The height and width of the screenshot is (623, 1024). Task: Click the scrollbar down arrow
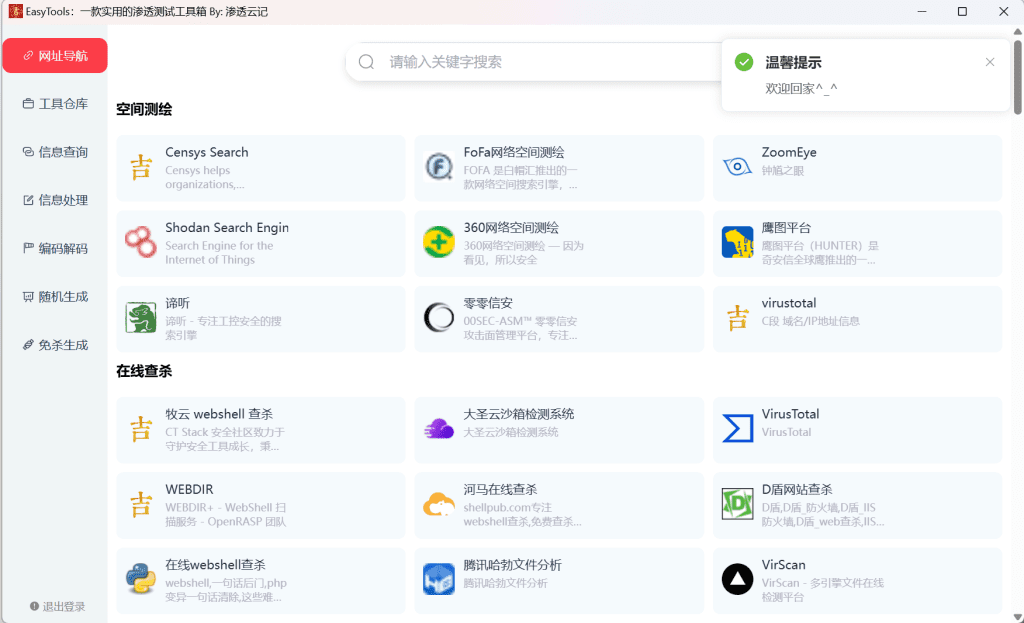tap(1017, 617)
